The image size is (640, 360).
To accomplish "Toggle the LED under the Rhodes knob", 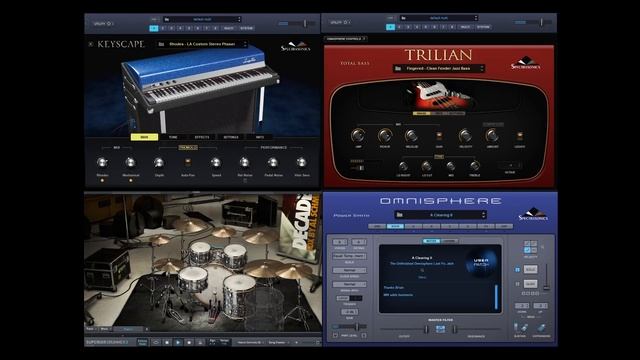I will tap(102, 180).
